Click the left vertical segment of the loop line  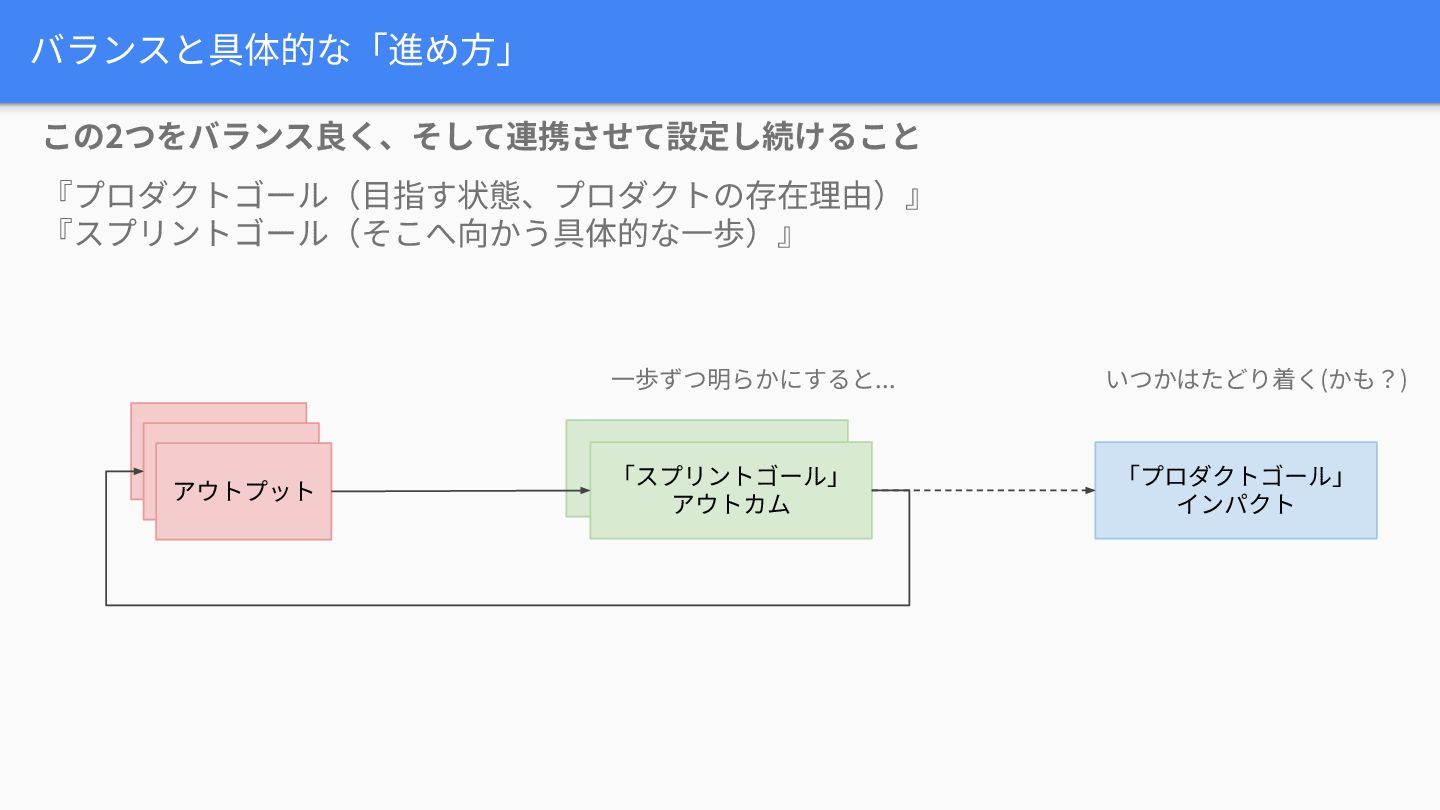click(x=106, y=540)
